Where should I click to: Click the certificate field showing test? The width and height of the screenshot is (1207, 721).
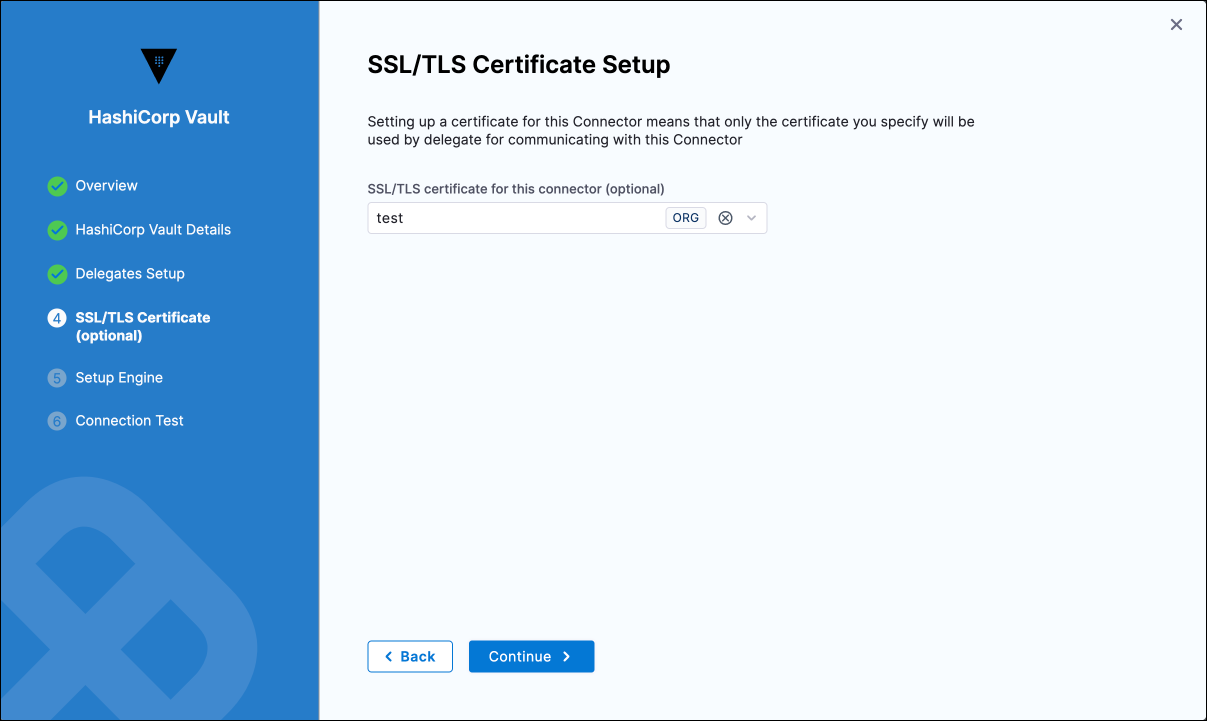[510, 218]
